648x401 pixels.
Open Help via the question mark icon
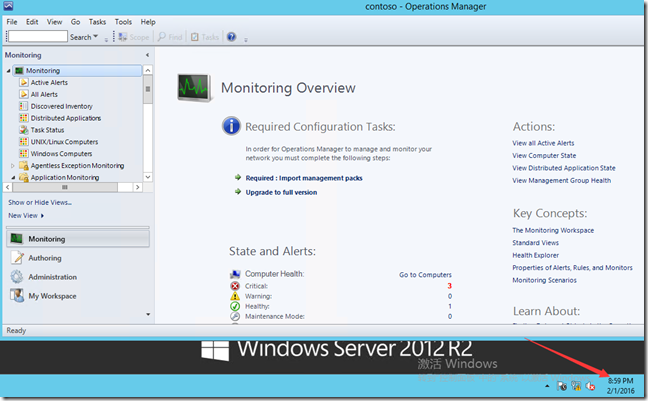(231, 37)
